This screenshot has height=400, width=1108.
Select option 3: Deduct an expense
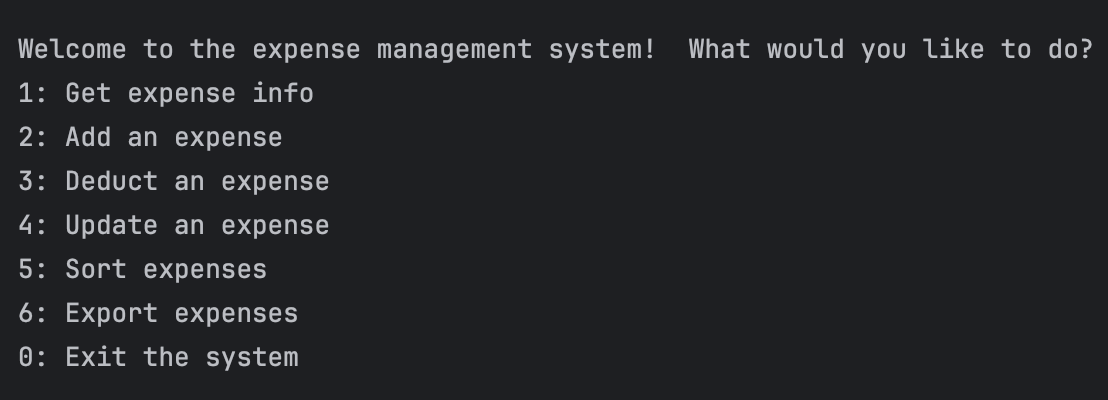pos(174,181)
